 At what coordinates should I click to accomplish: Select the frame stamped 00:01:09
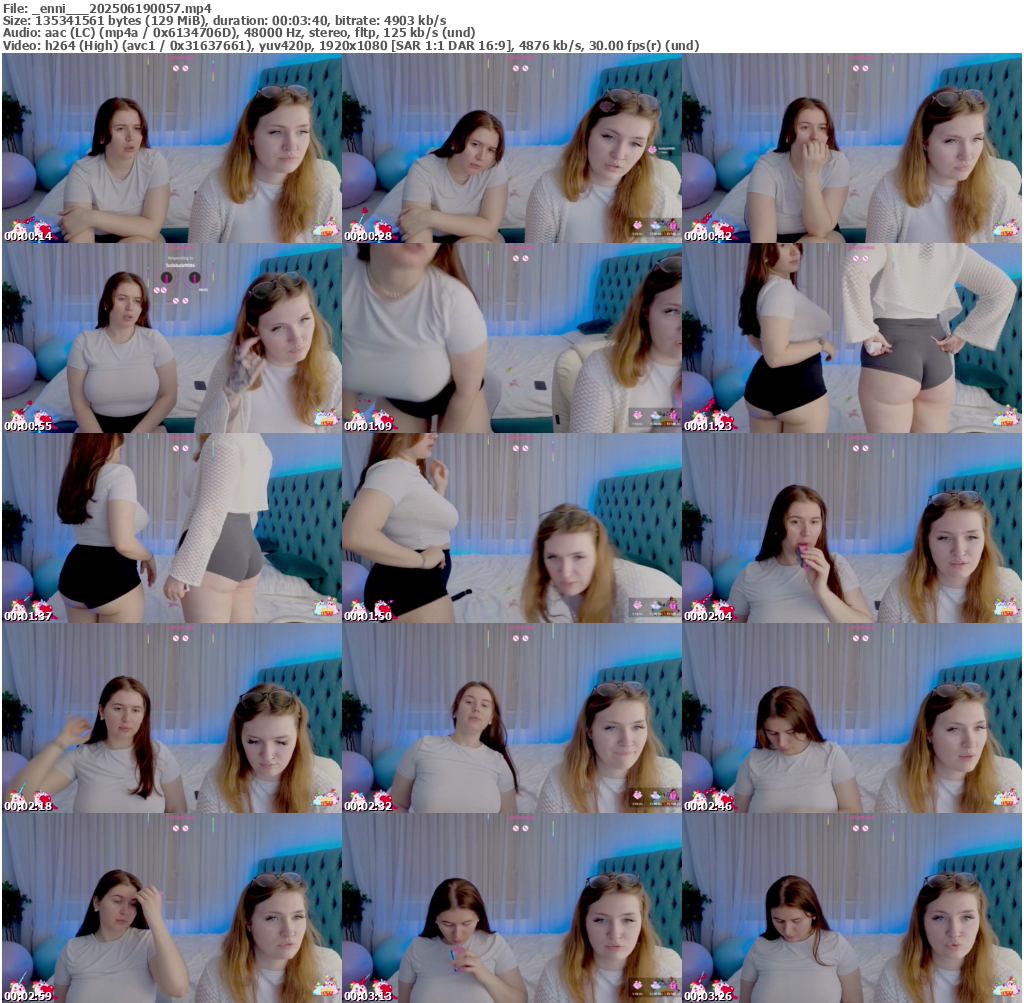pos(512,338)
